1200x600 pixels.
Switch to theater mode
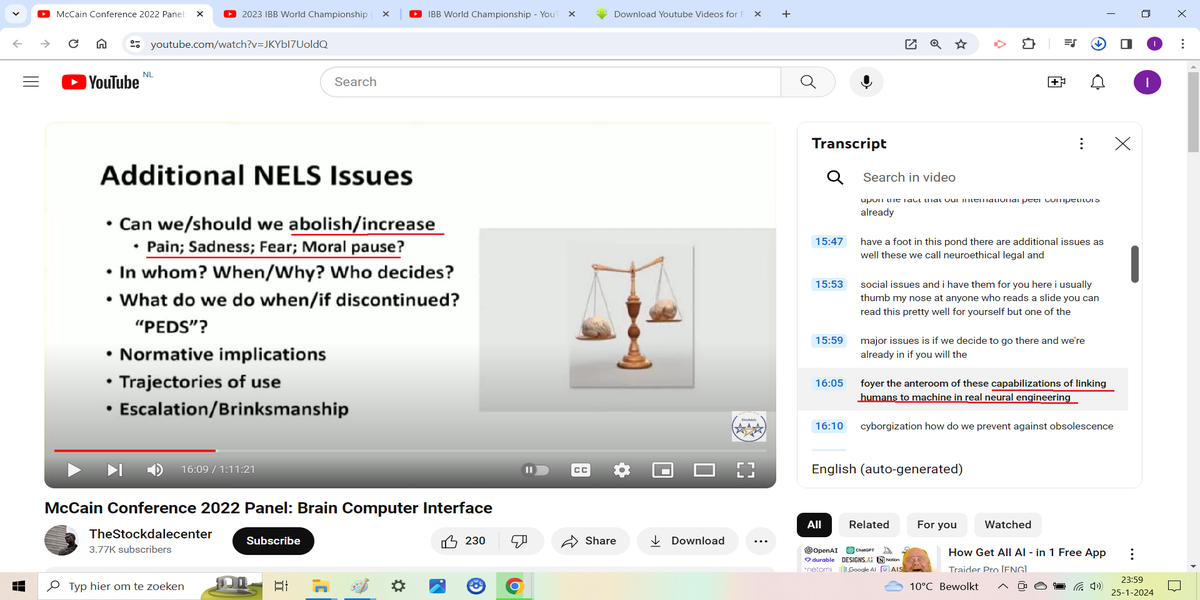click(x=704, y=470)
